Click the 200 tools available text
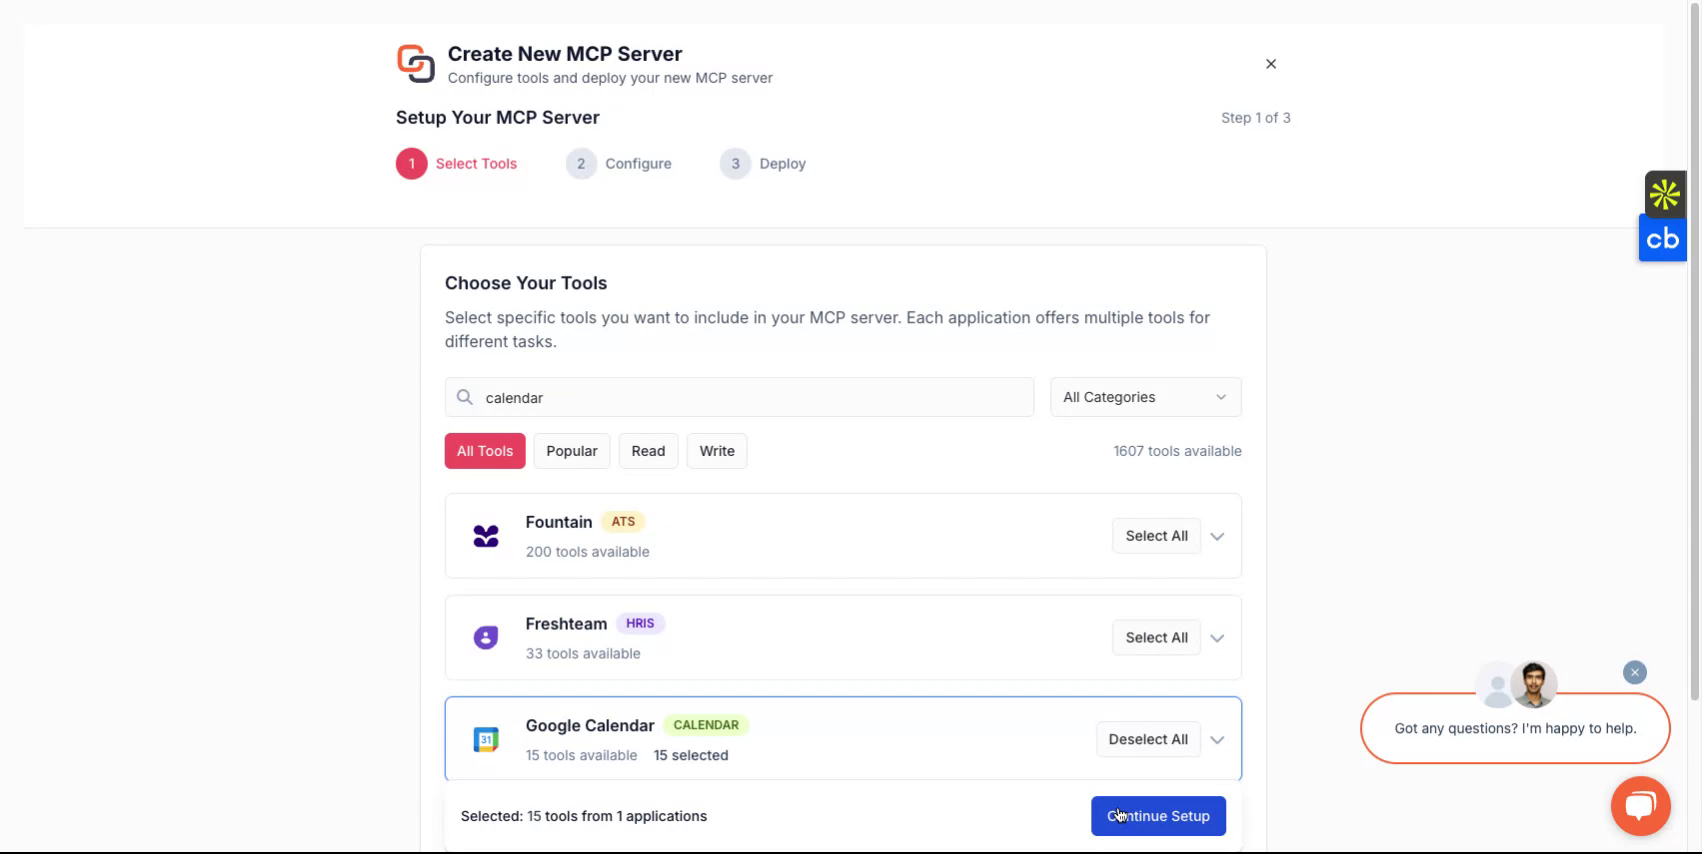 588,552
